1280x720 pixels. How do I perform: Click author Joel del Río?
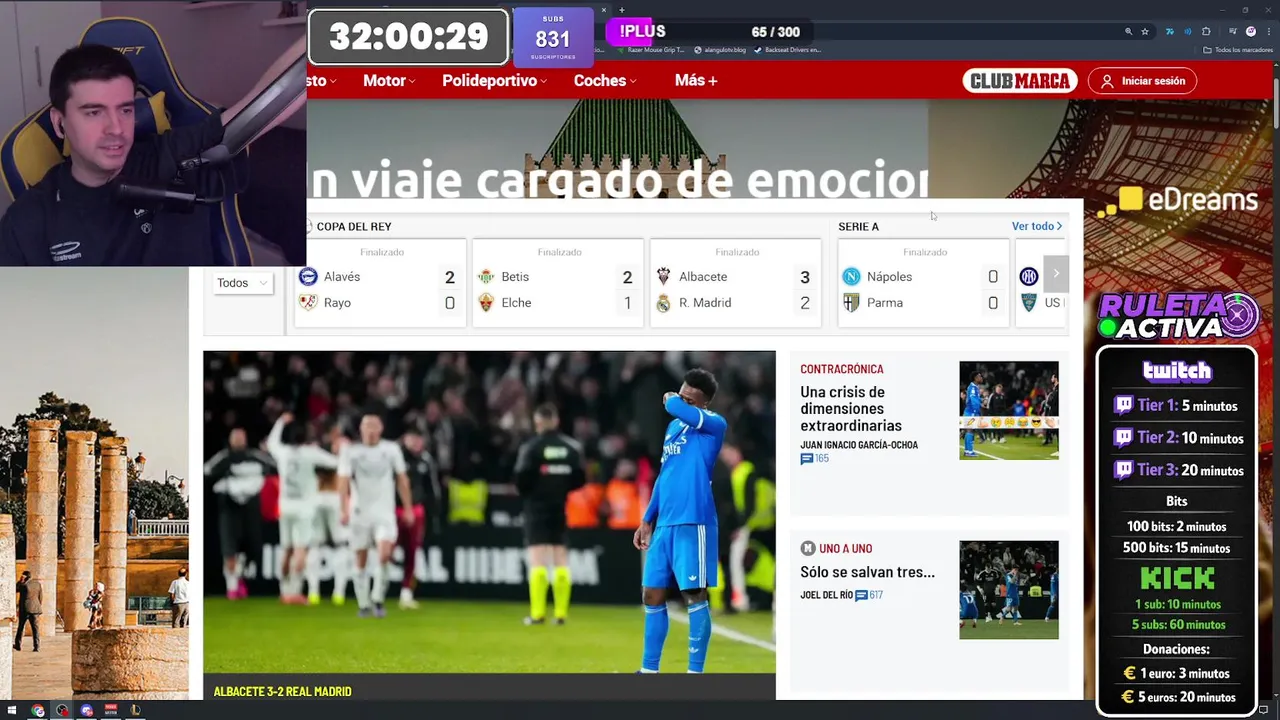pyautogui.click(x=826, y=595)
